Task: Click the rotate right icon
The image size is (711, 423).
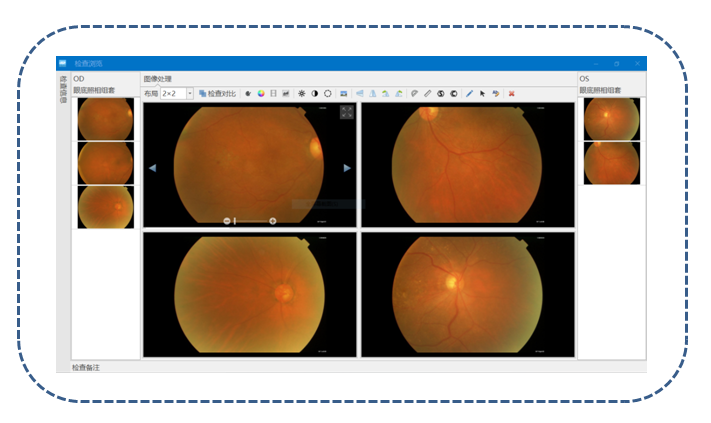Action: [399, 93]
